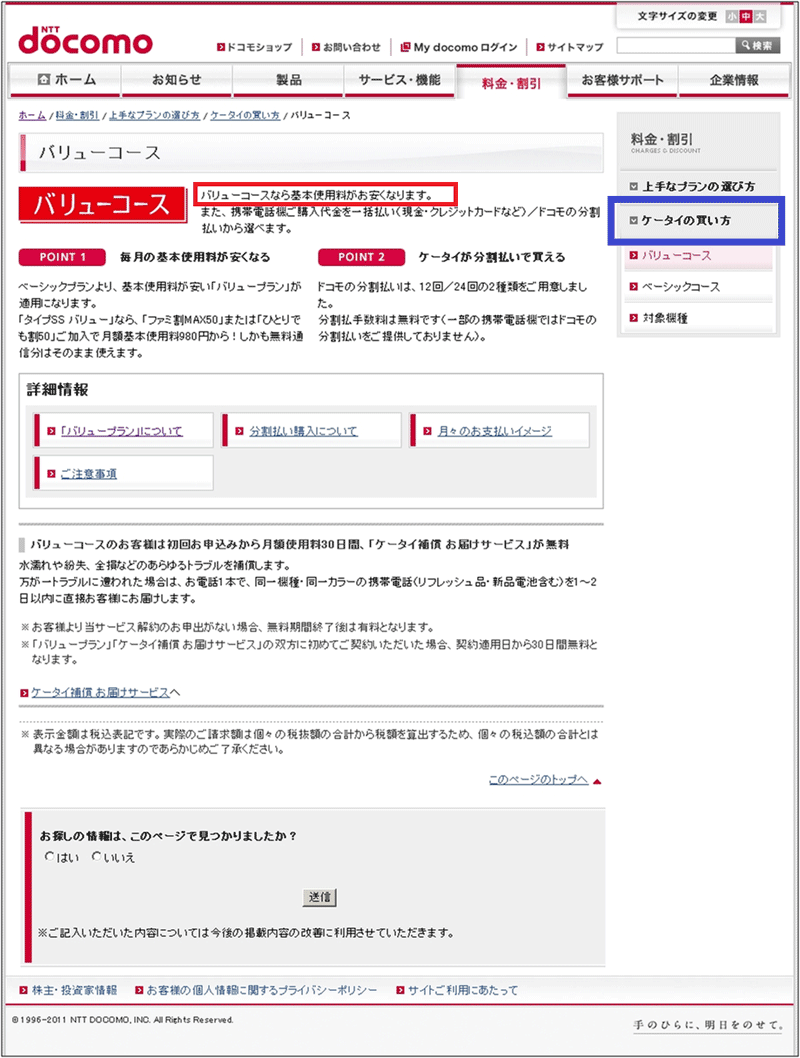Image resolution: width=800 pixels, height=1058 pixels.
Task: Click 料金・割引 in the breadcrumb
Action: pos(77,115)
